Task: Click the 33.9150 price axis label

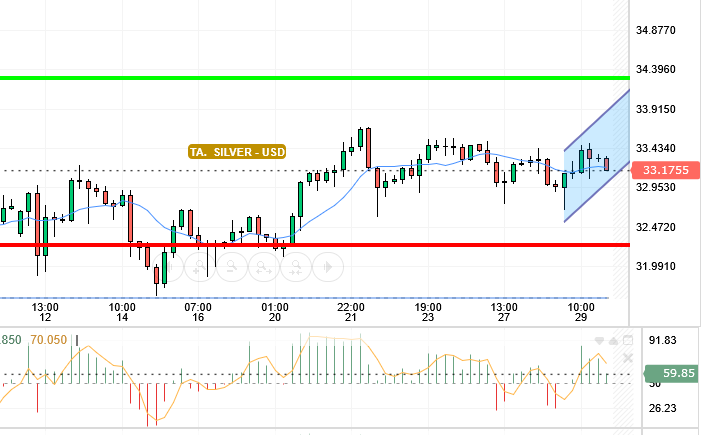Action: coord(655,109)
